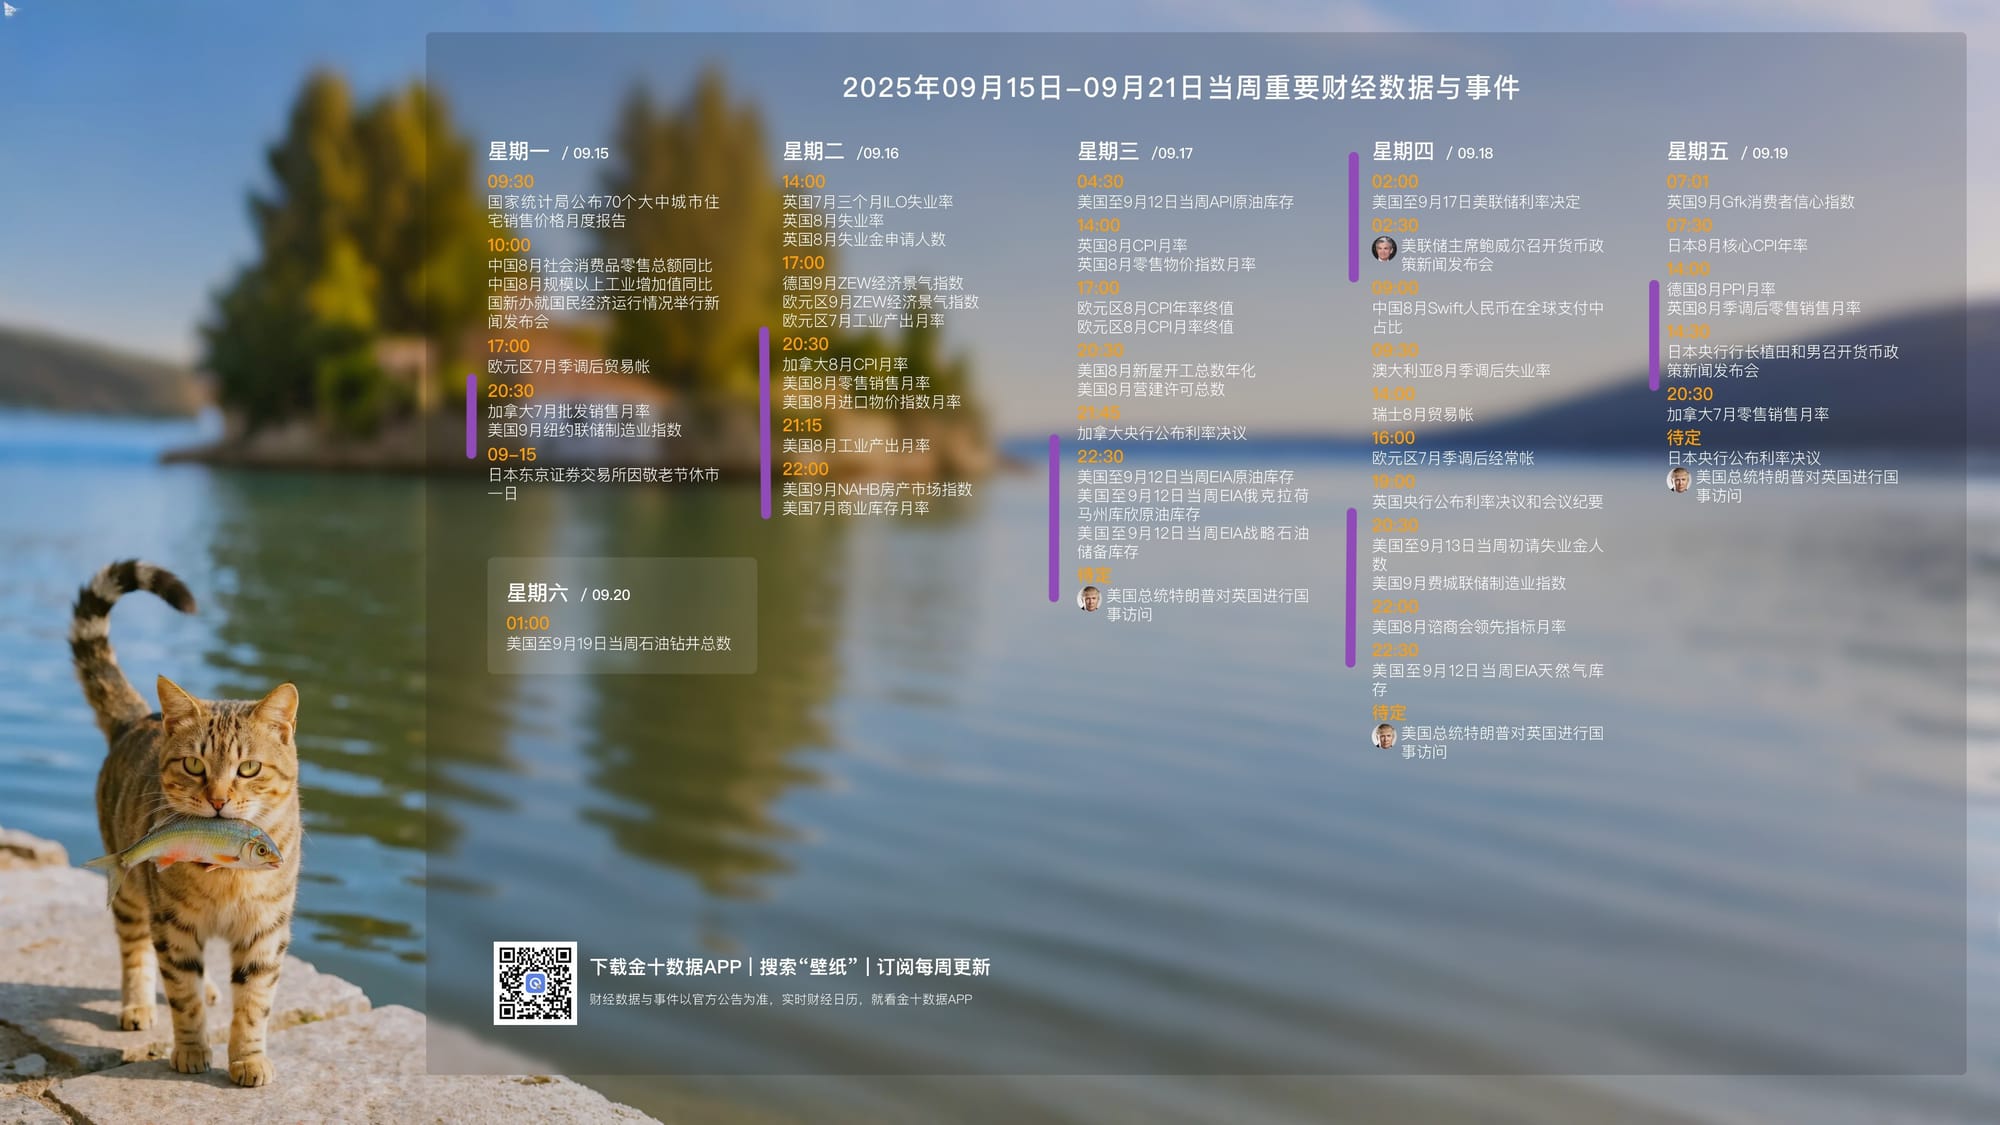
Task: Click the 下载金十数据APP text
Action: pos(665,967)
